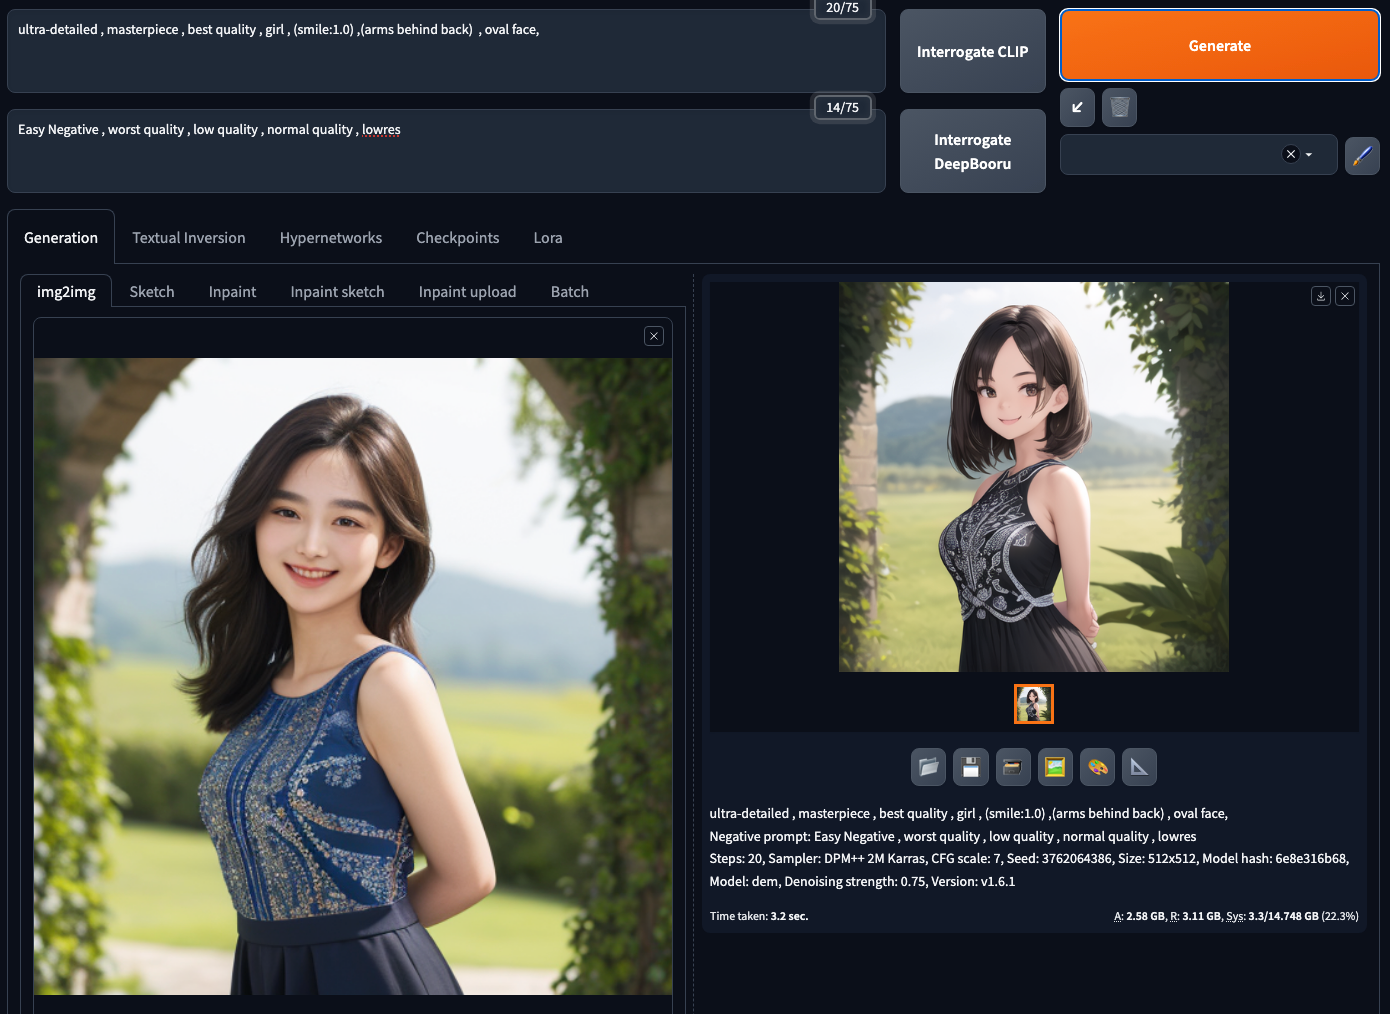This screenshot has height=1014, width=1390.
Task: Switch to the Inpaint tab
Action: coord(232,291)
